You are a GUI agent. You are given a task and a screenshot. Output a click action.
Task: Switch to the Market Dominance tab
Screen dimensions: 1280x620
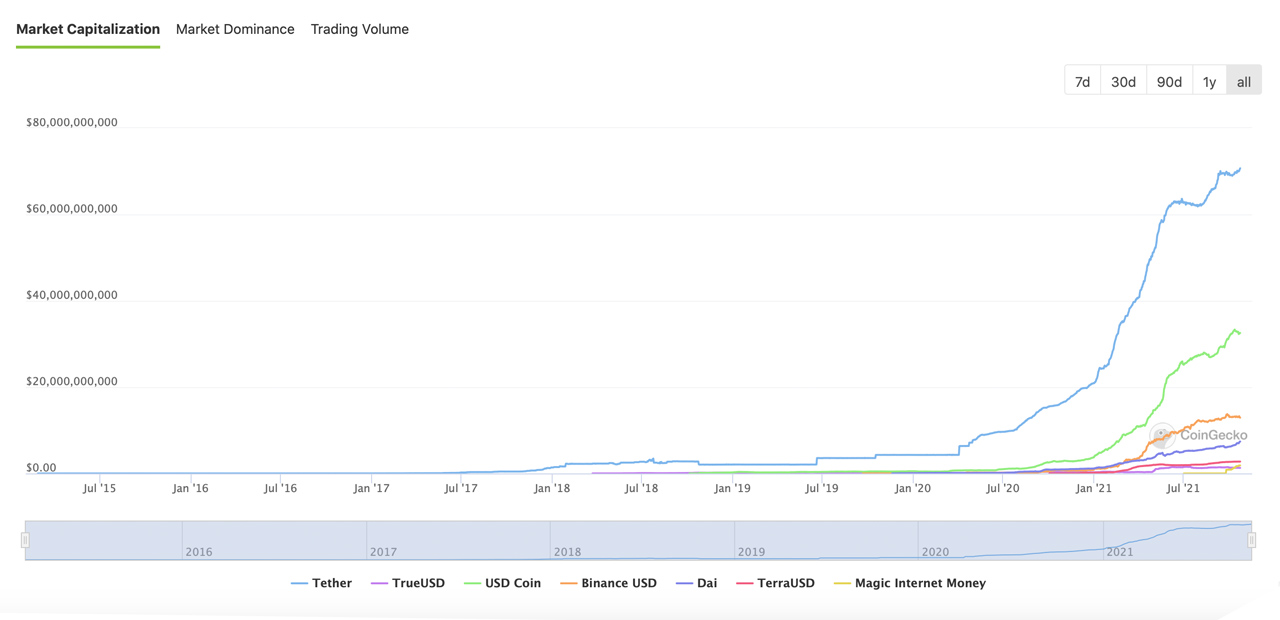coord(235,29)
